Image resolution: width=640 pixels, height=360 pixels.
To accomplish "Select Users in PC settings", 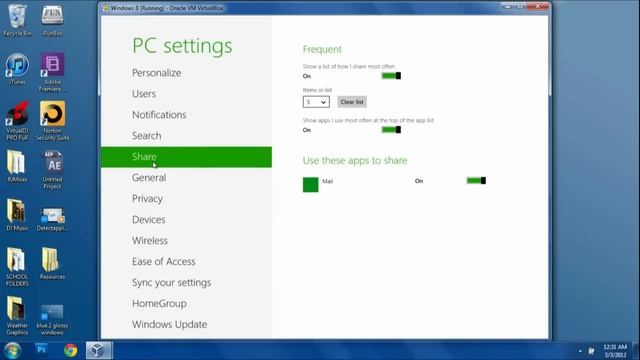I will [144, 93].
